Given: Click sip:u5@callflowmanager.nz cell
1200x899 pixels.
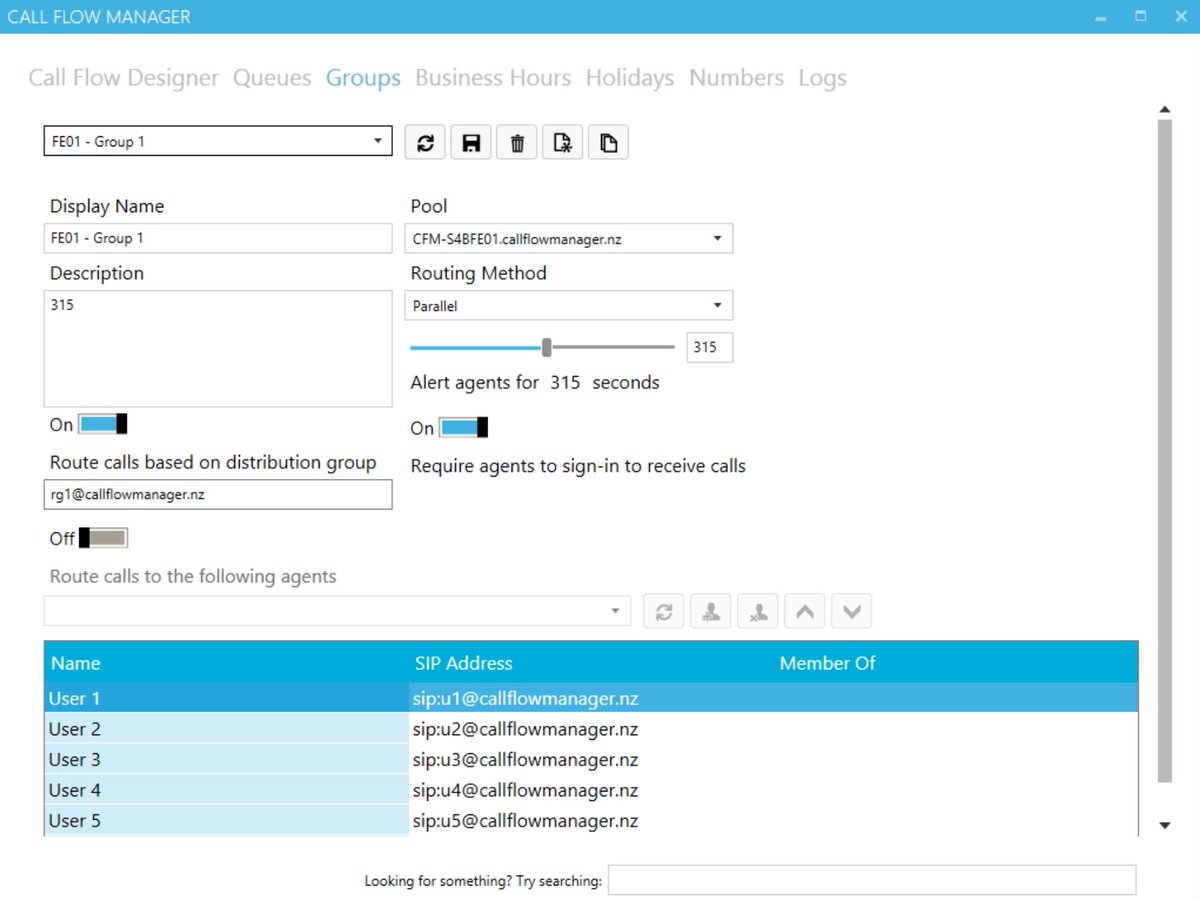Looking at the screenshot, I should [526, 821].
